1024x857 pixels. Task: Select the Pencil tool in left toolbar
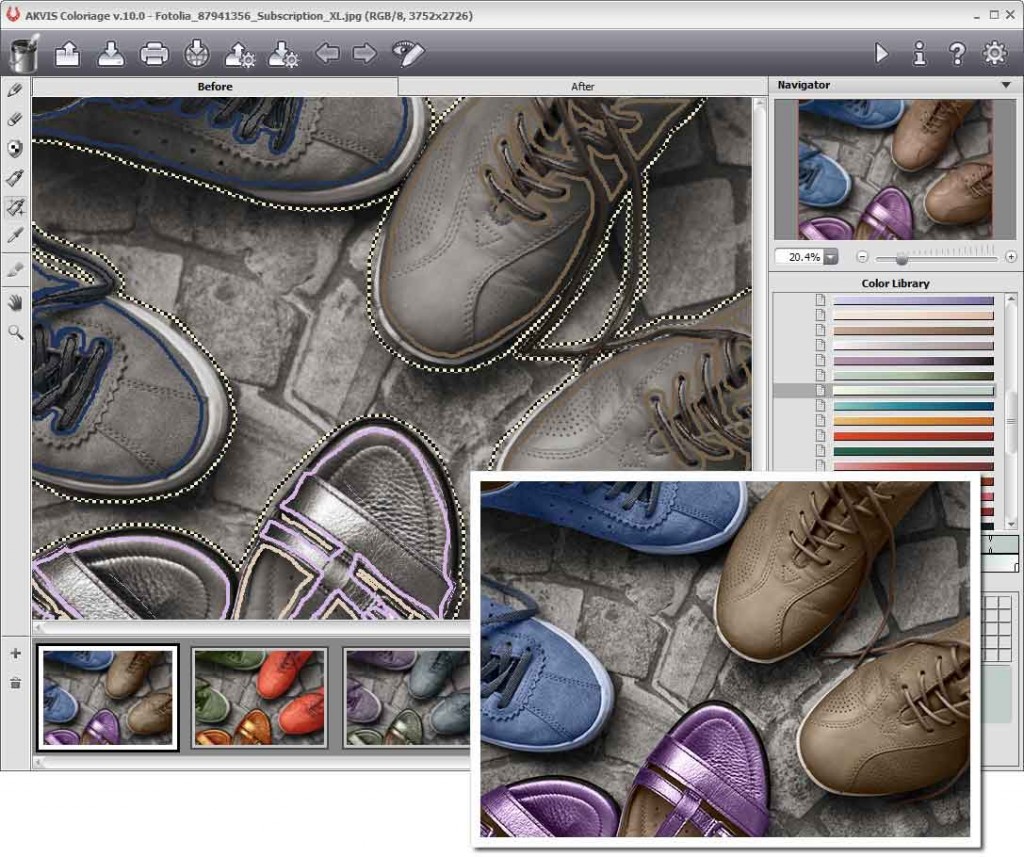[15, 90]
